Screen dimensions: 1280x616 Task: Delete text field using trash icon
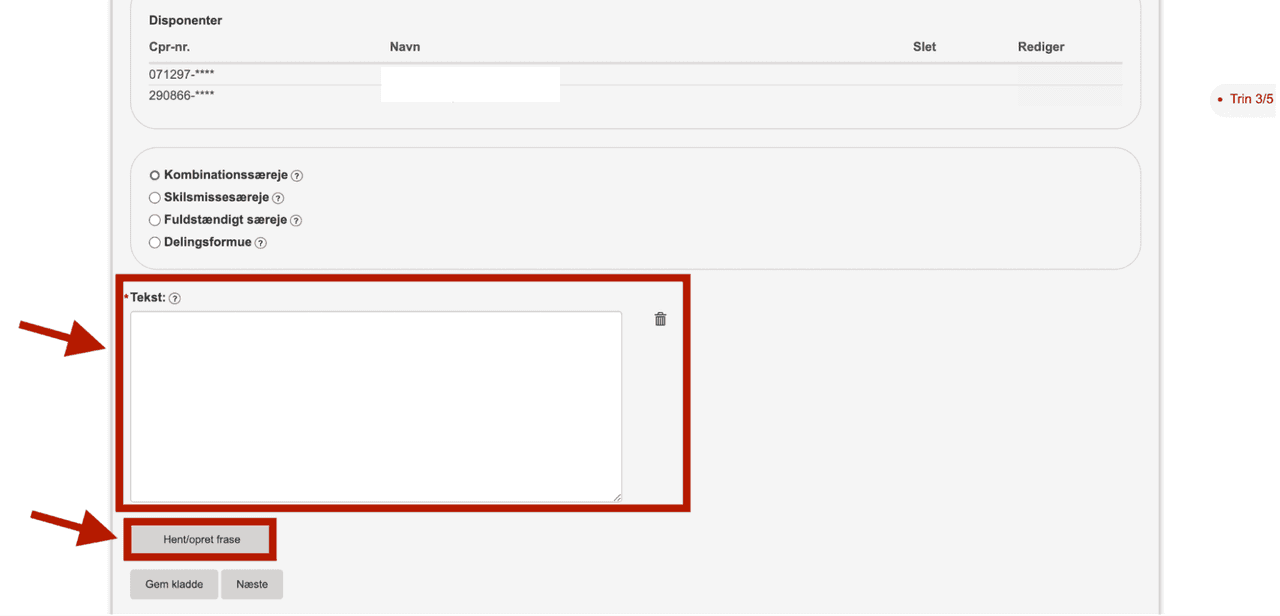(660, 319)
